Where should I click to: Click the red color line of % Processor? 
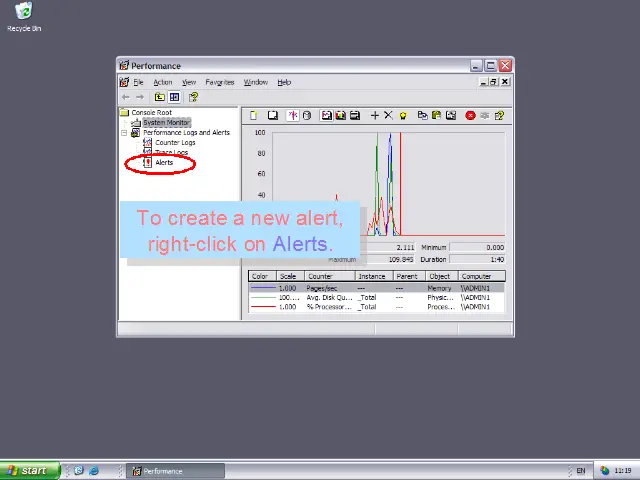pyautogui.click(x=263, y=307)
